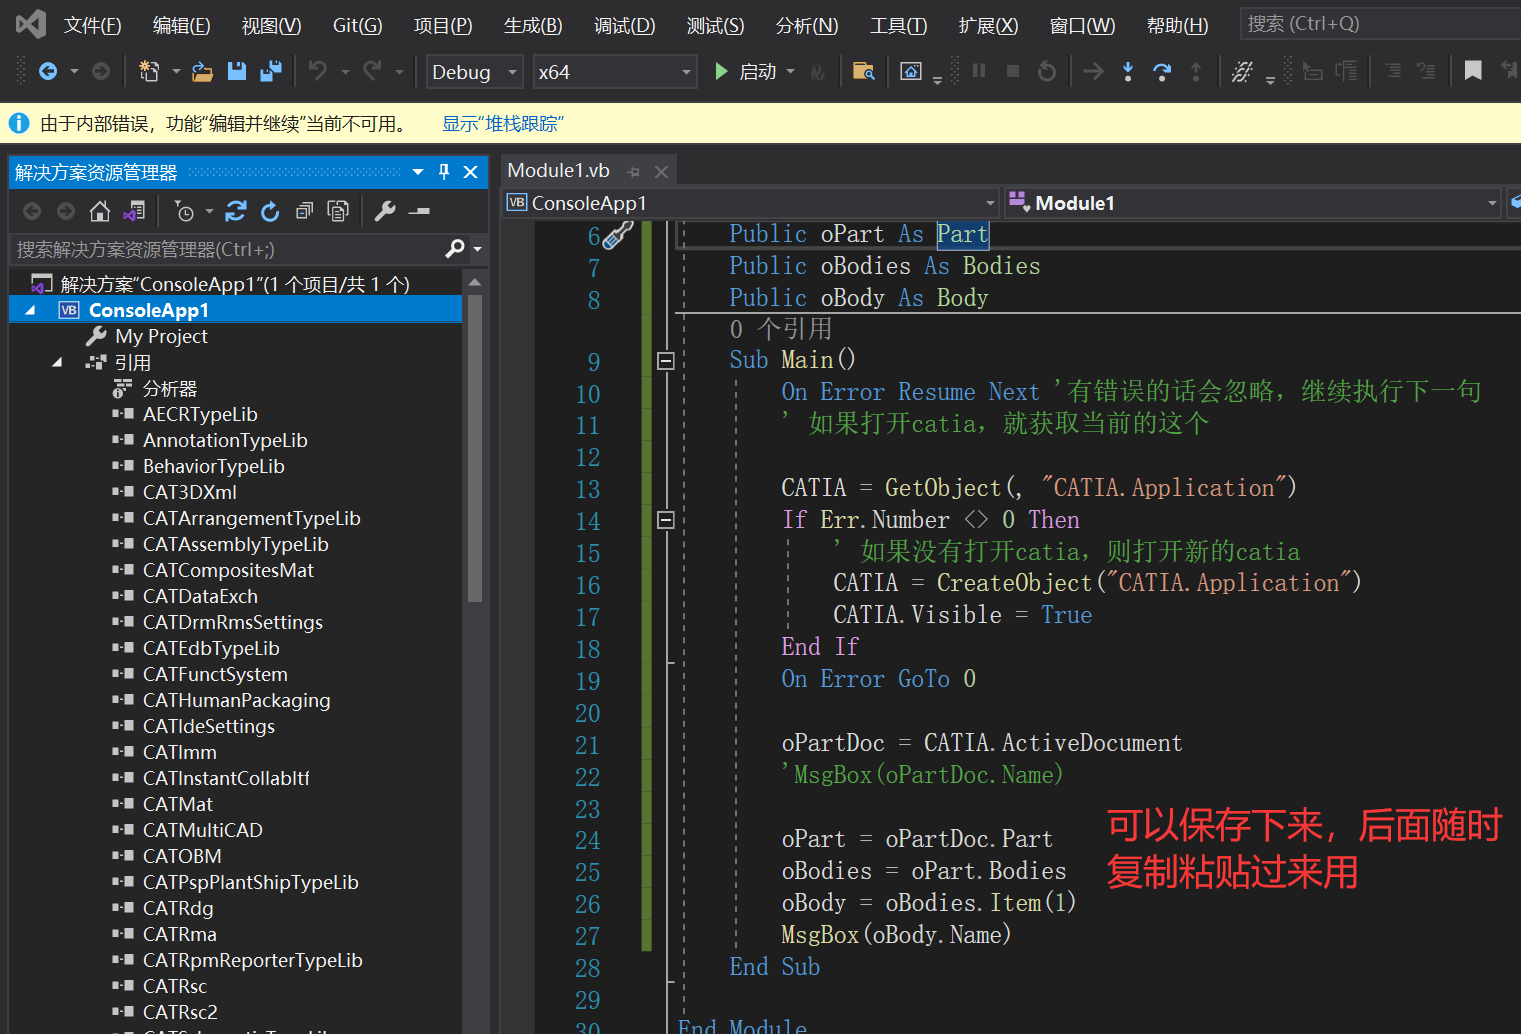Open the x64 platform dropdown
Screen dimensions: 1521x1034
coord(615,72)
